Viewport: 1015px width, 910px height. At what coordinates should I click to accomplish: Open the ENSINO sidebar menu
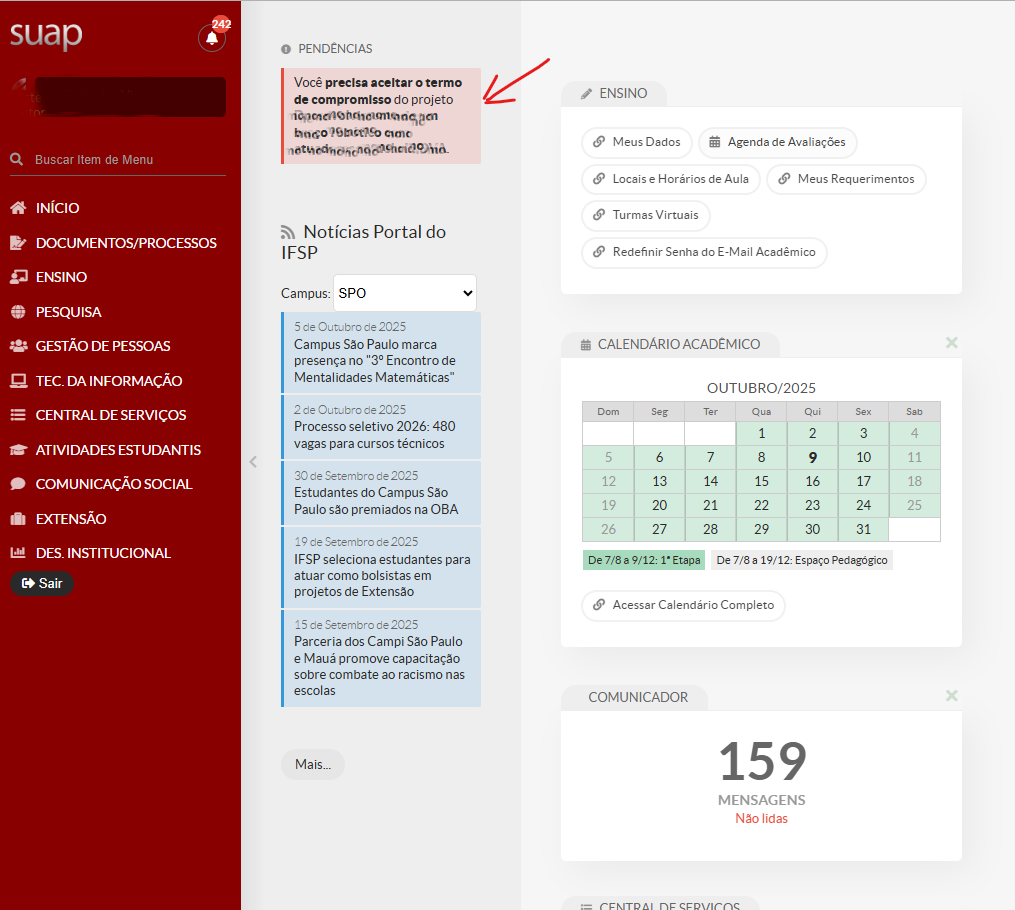tap(61, 277)
